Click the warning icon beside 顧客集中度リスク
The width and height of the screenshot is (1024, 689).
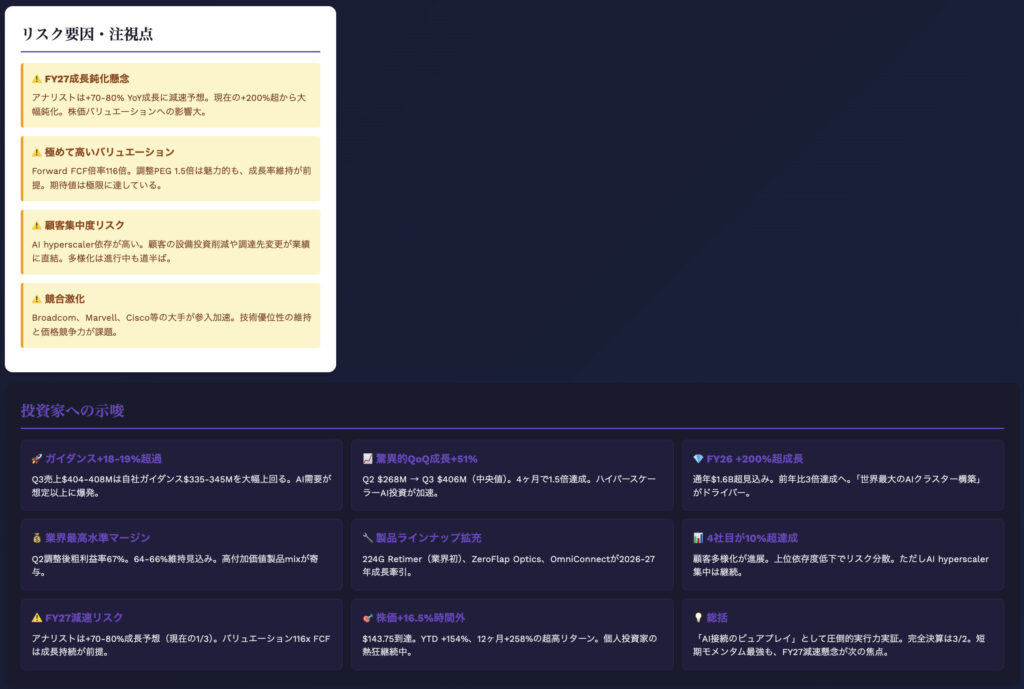click(x=36, y=225)
